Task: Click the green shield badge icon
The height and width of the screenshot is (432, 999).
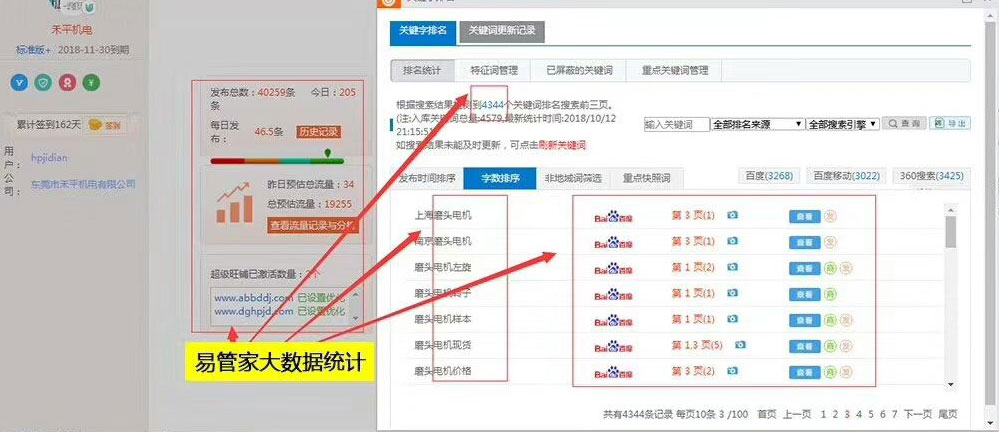Action: tap(43, 83)
